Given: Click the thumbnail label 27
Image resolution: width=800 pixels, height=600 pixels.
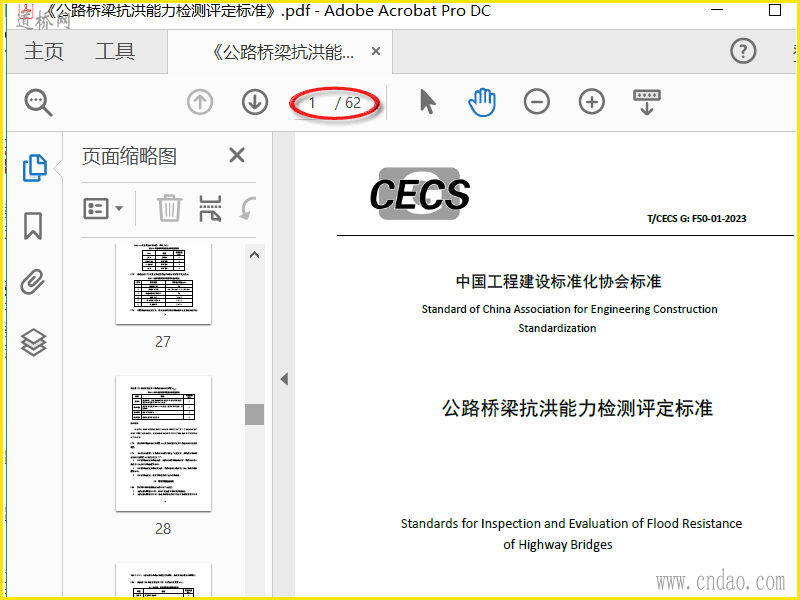Looking at the screenshot, I should (x=163, y=341).
